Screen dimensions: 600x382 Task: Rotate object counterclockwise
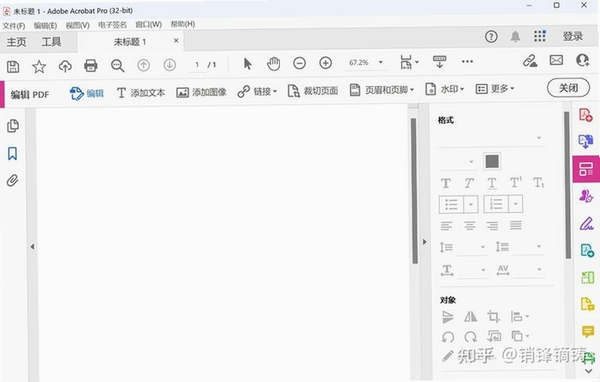pos(448,337)
